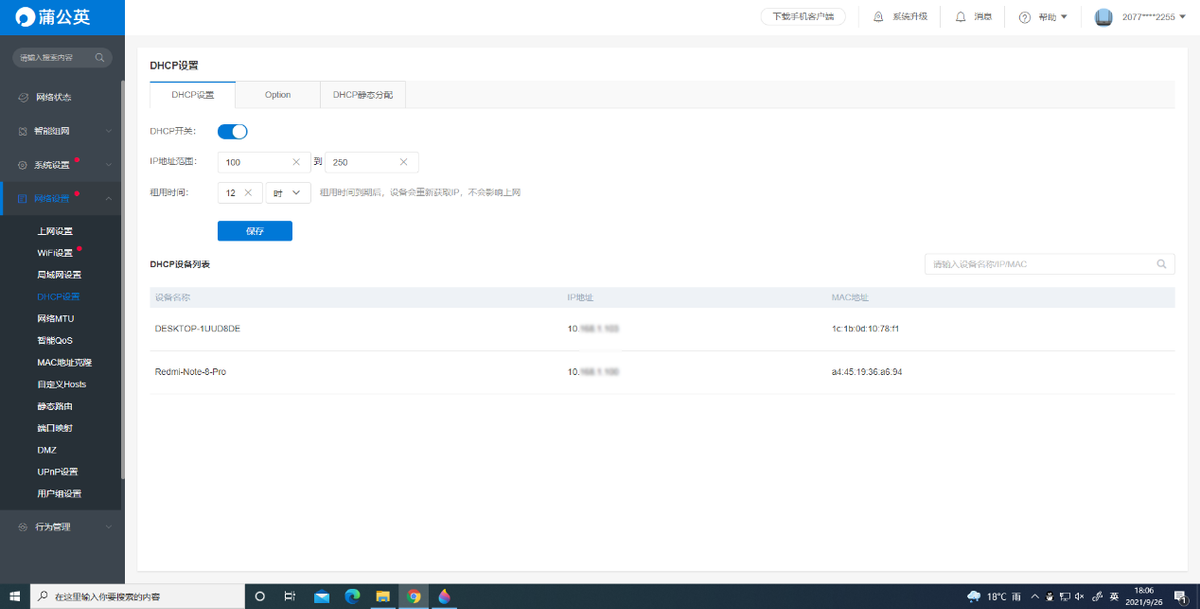Viewport: 1200px width, 609px height.
Task: Click the 保存 save button
Action: (255, 231)
